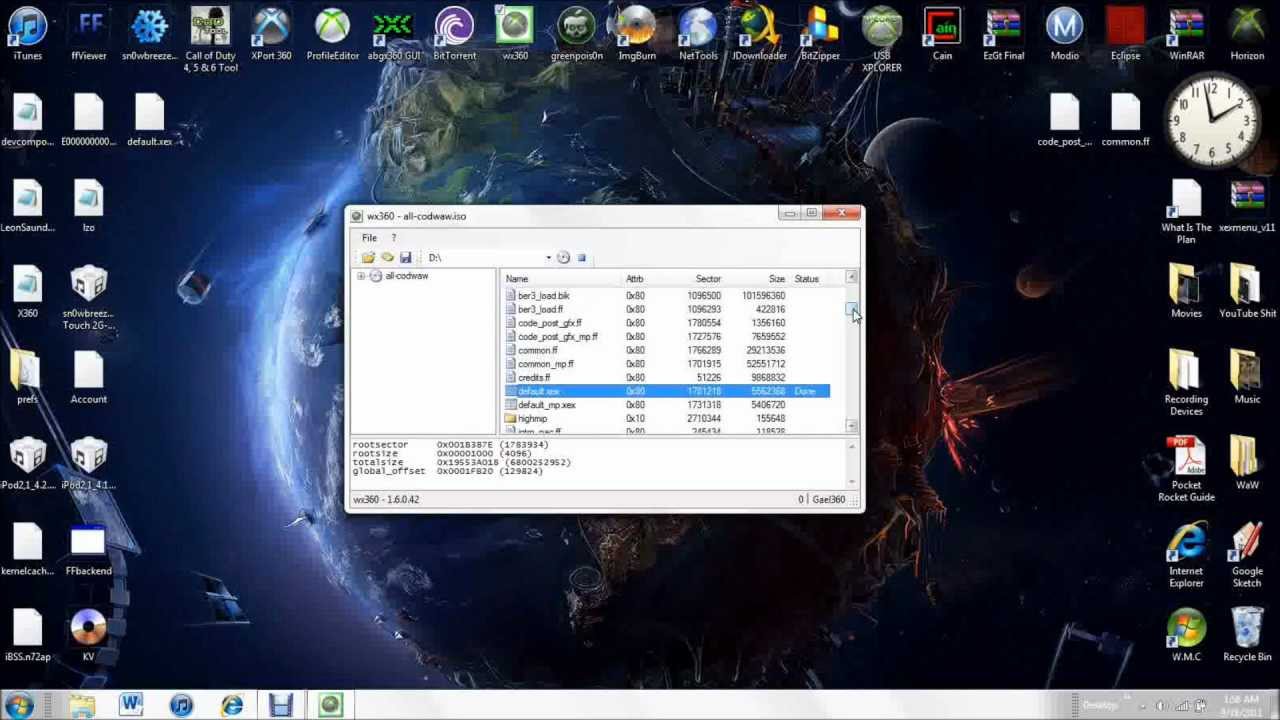Open Cain desktop icon

(942, 34)
